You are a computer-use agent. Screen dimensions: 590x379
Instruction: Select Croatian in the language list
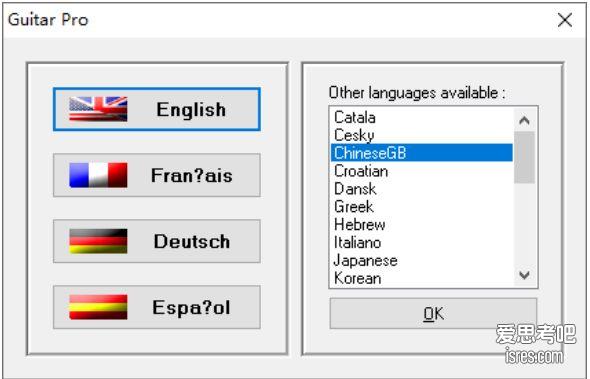pyautogui.click(x=421, y=171)
